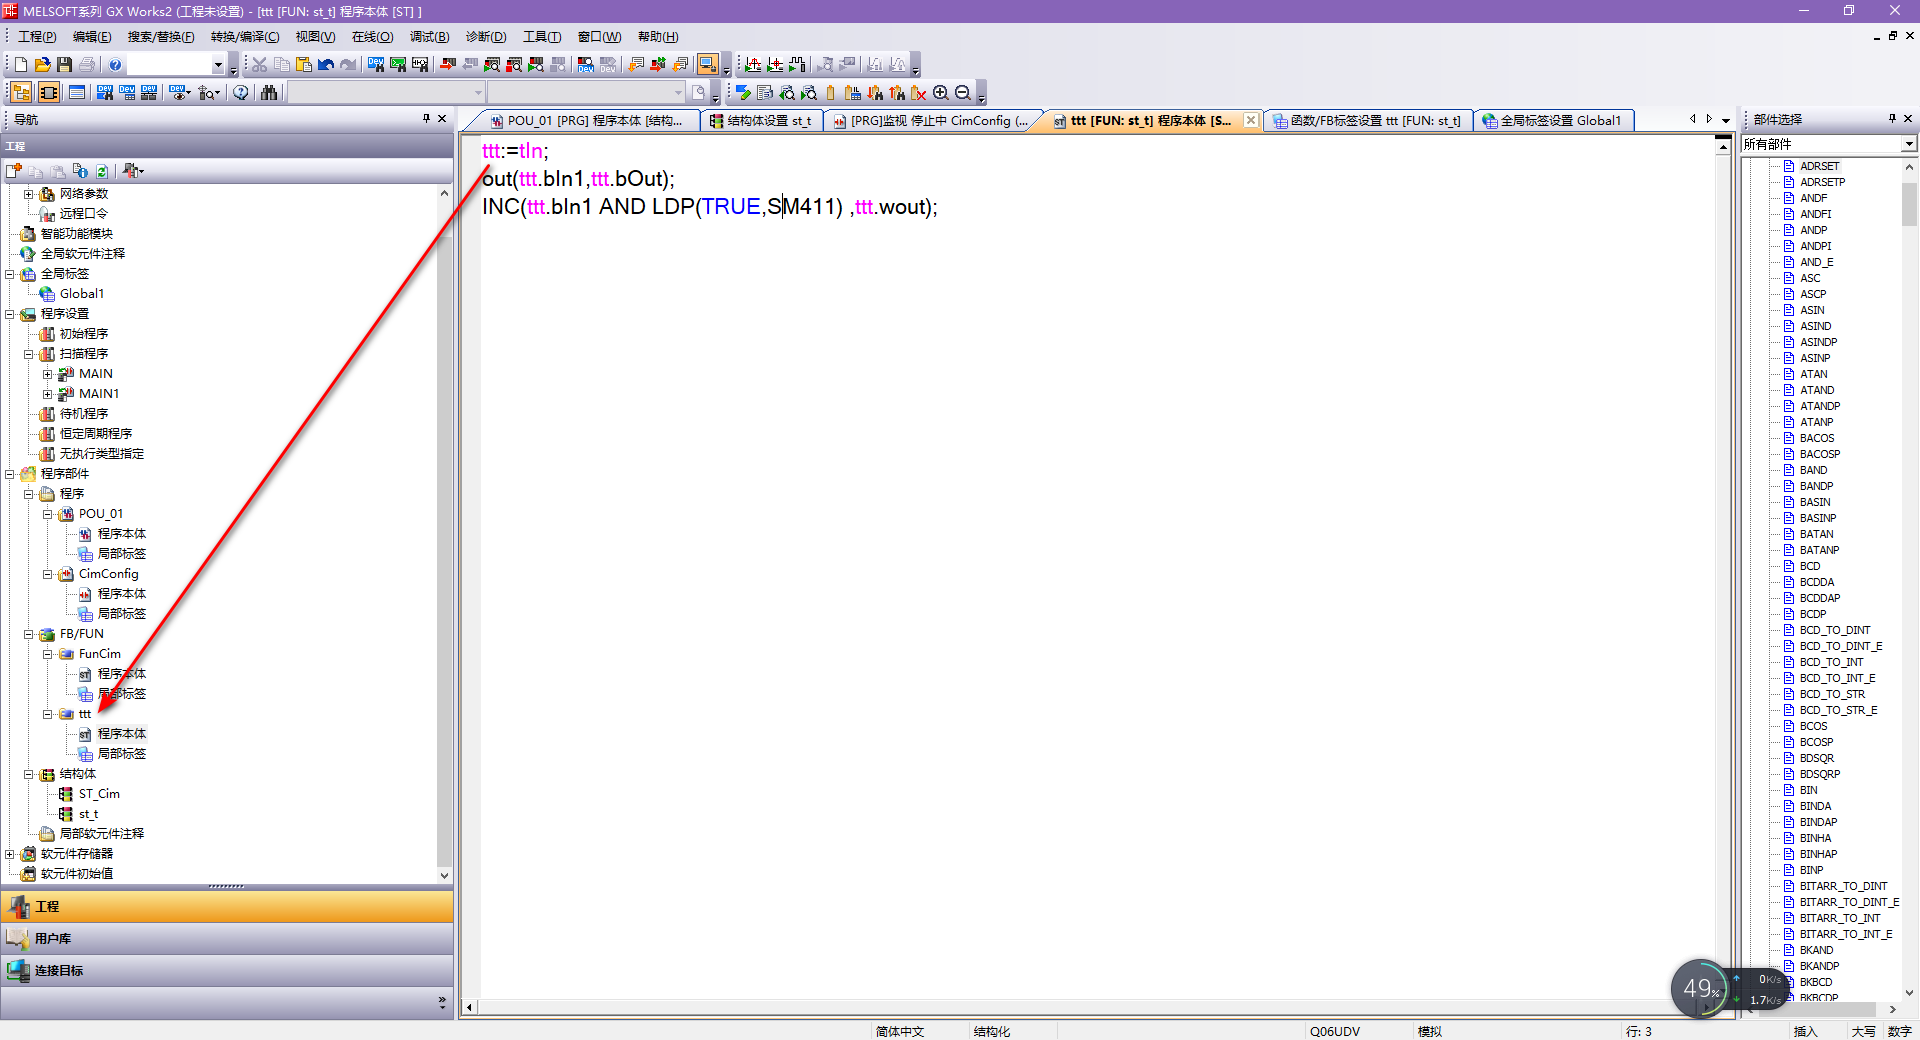1920x1040 pixels.
Task: Open the 所有部件 dropdown list
Action: click(1908, 145)
